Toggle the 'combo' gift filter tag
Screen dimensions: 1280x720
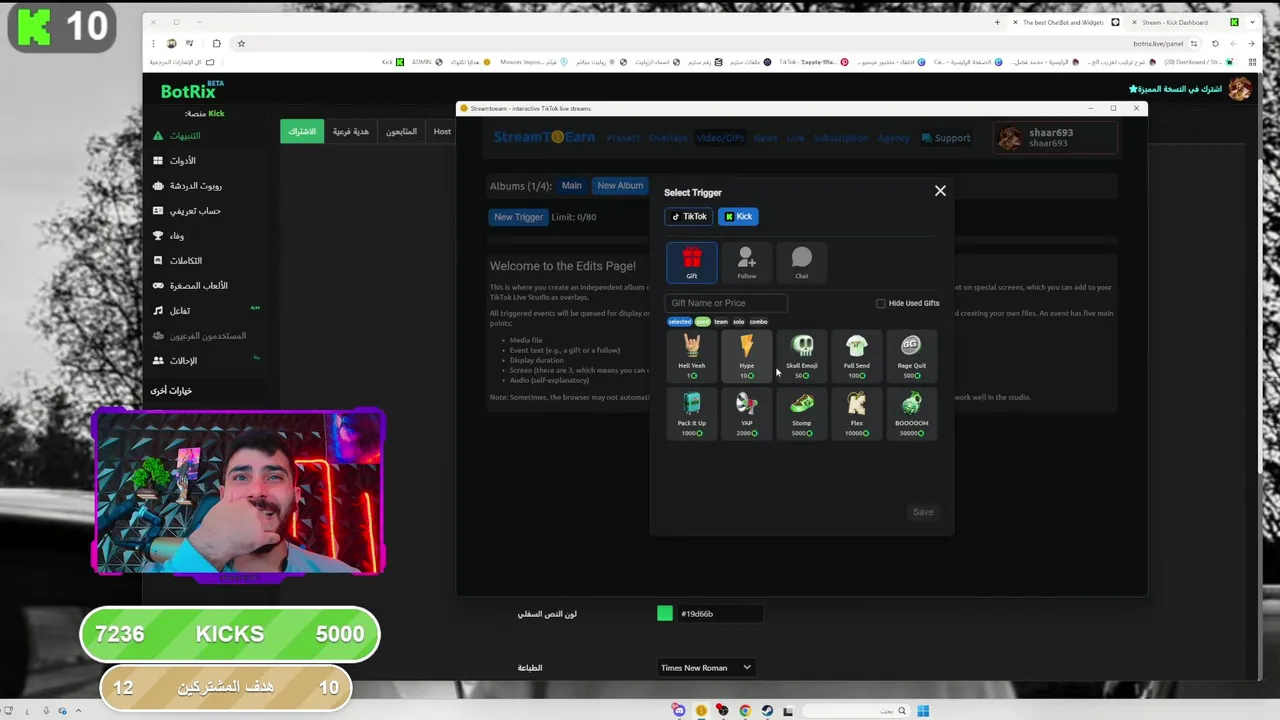[758, 322]
